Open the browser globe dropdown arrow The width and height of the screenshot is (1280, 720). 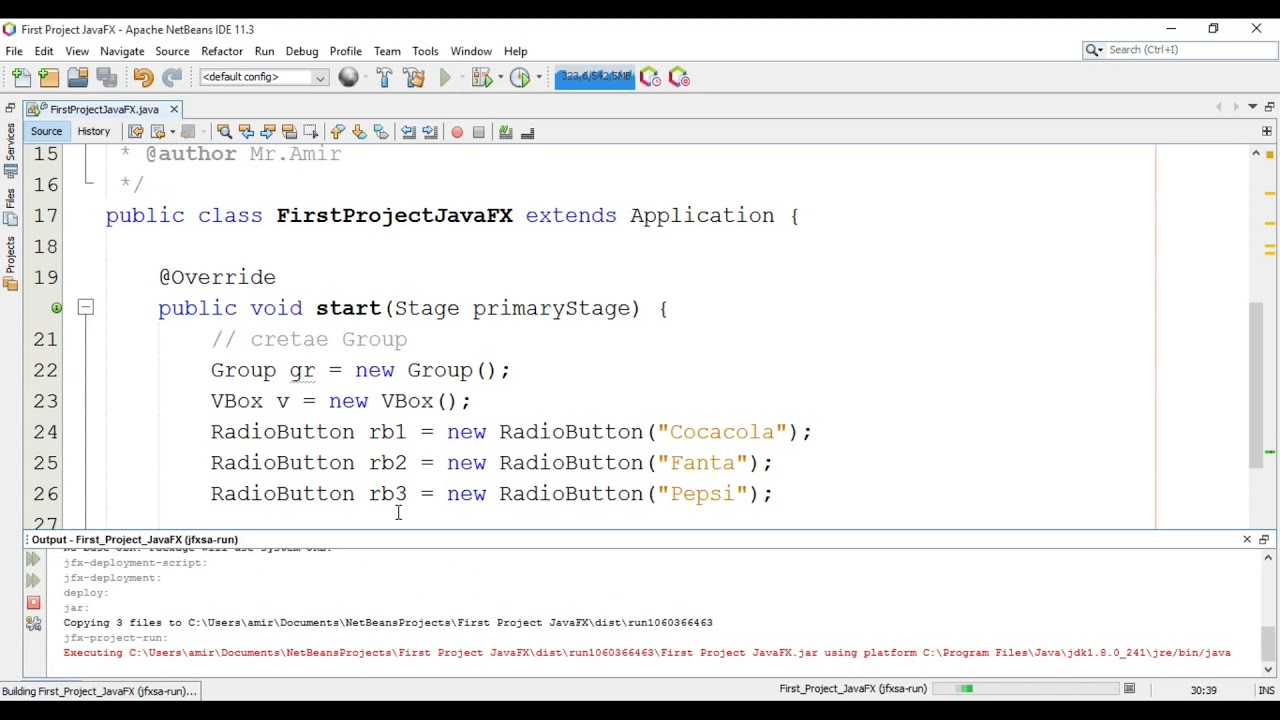(366, 77)
